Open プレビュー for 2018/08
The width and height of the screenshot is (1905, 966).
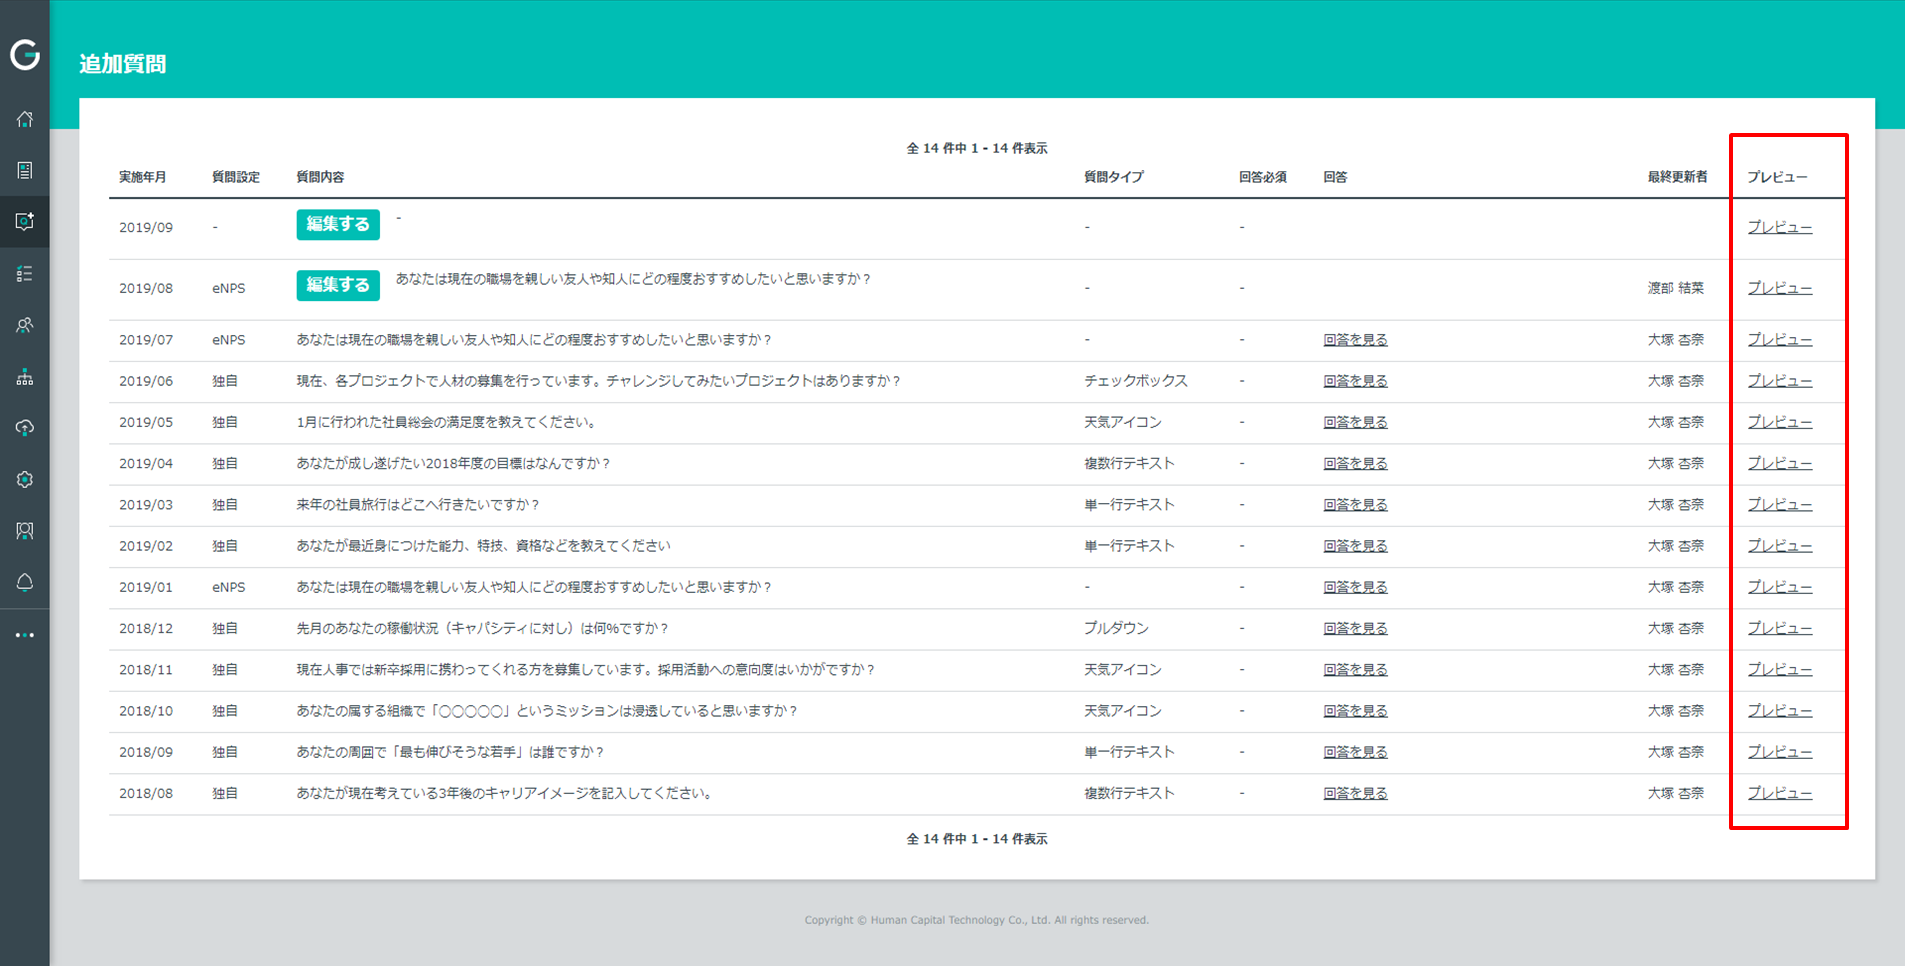(1780, 793)
